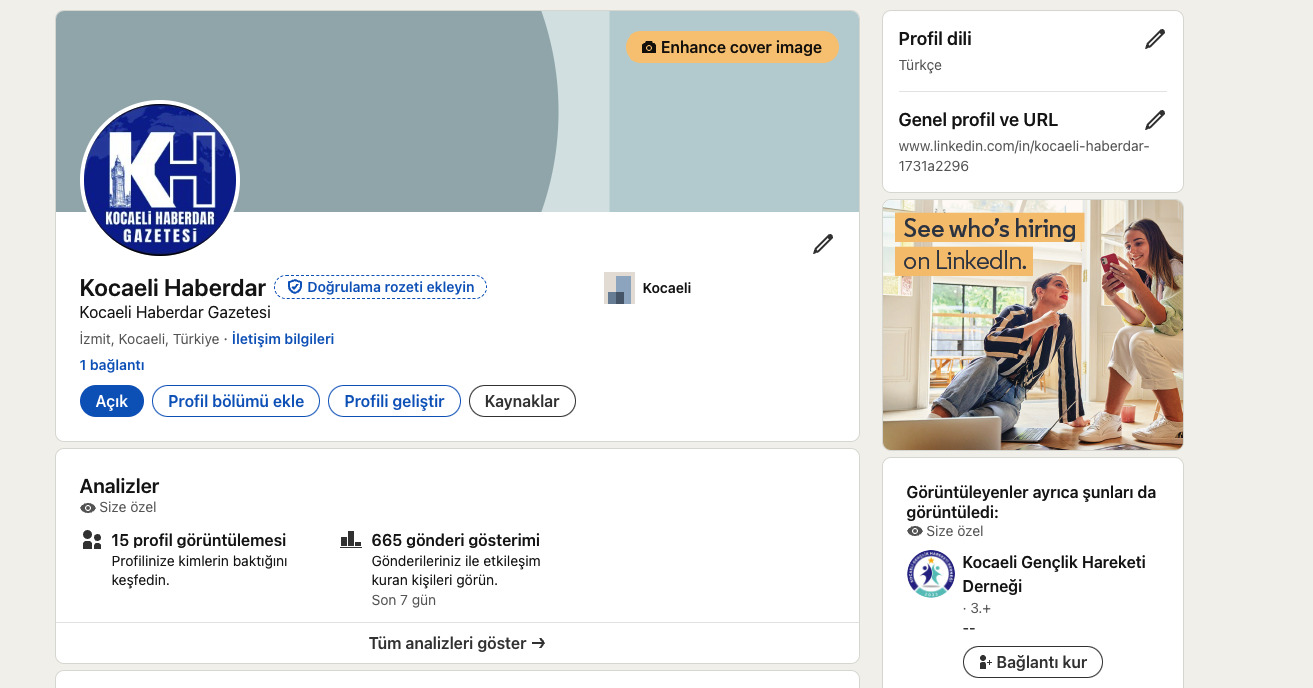Select the Kocaeli Haberdar profile photo
1313x688 pixels.
(159, 180)
